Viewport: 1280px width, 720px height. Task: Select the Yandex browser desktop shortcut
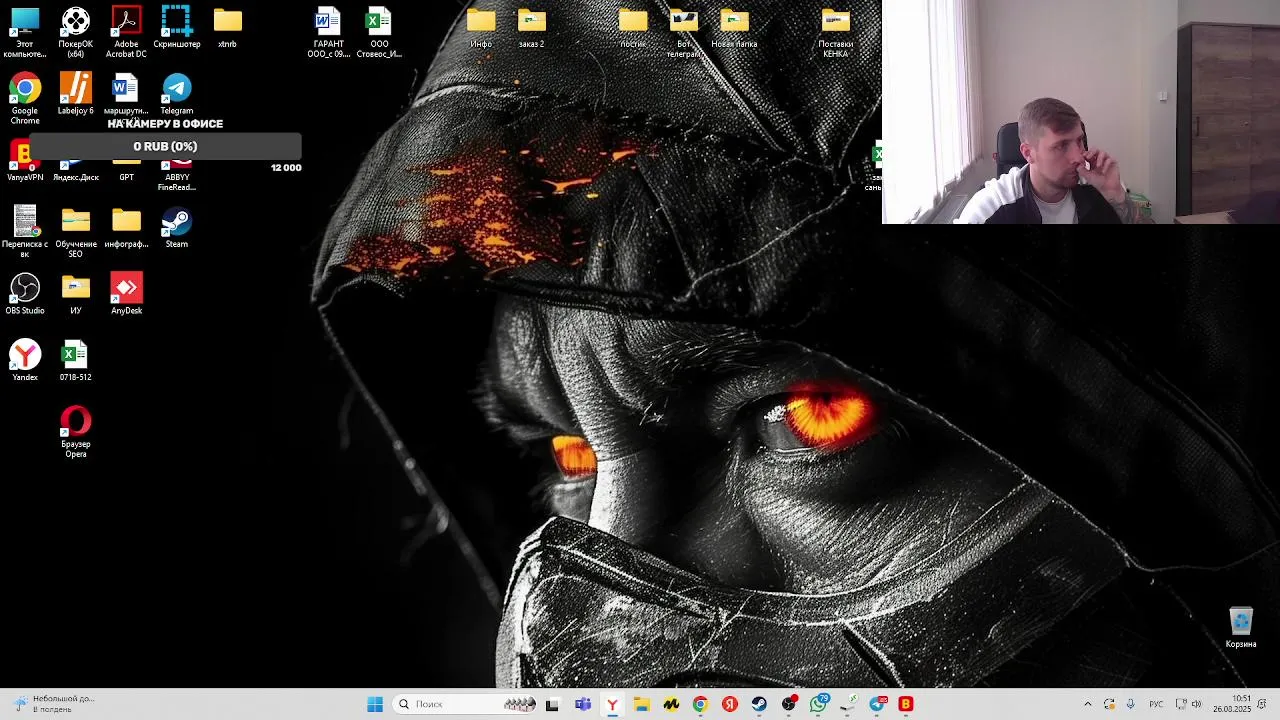pyautogui.click(x=25, y=360)
